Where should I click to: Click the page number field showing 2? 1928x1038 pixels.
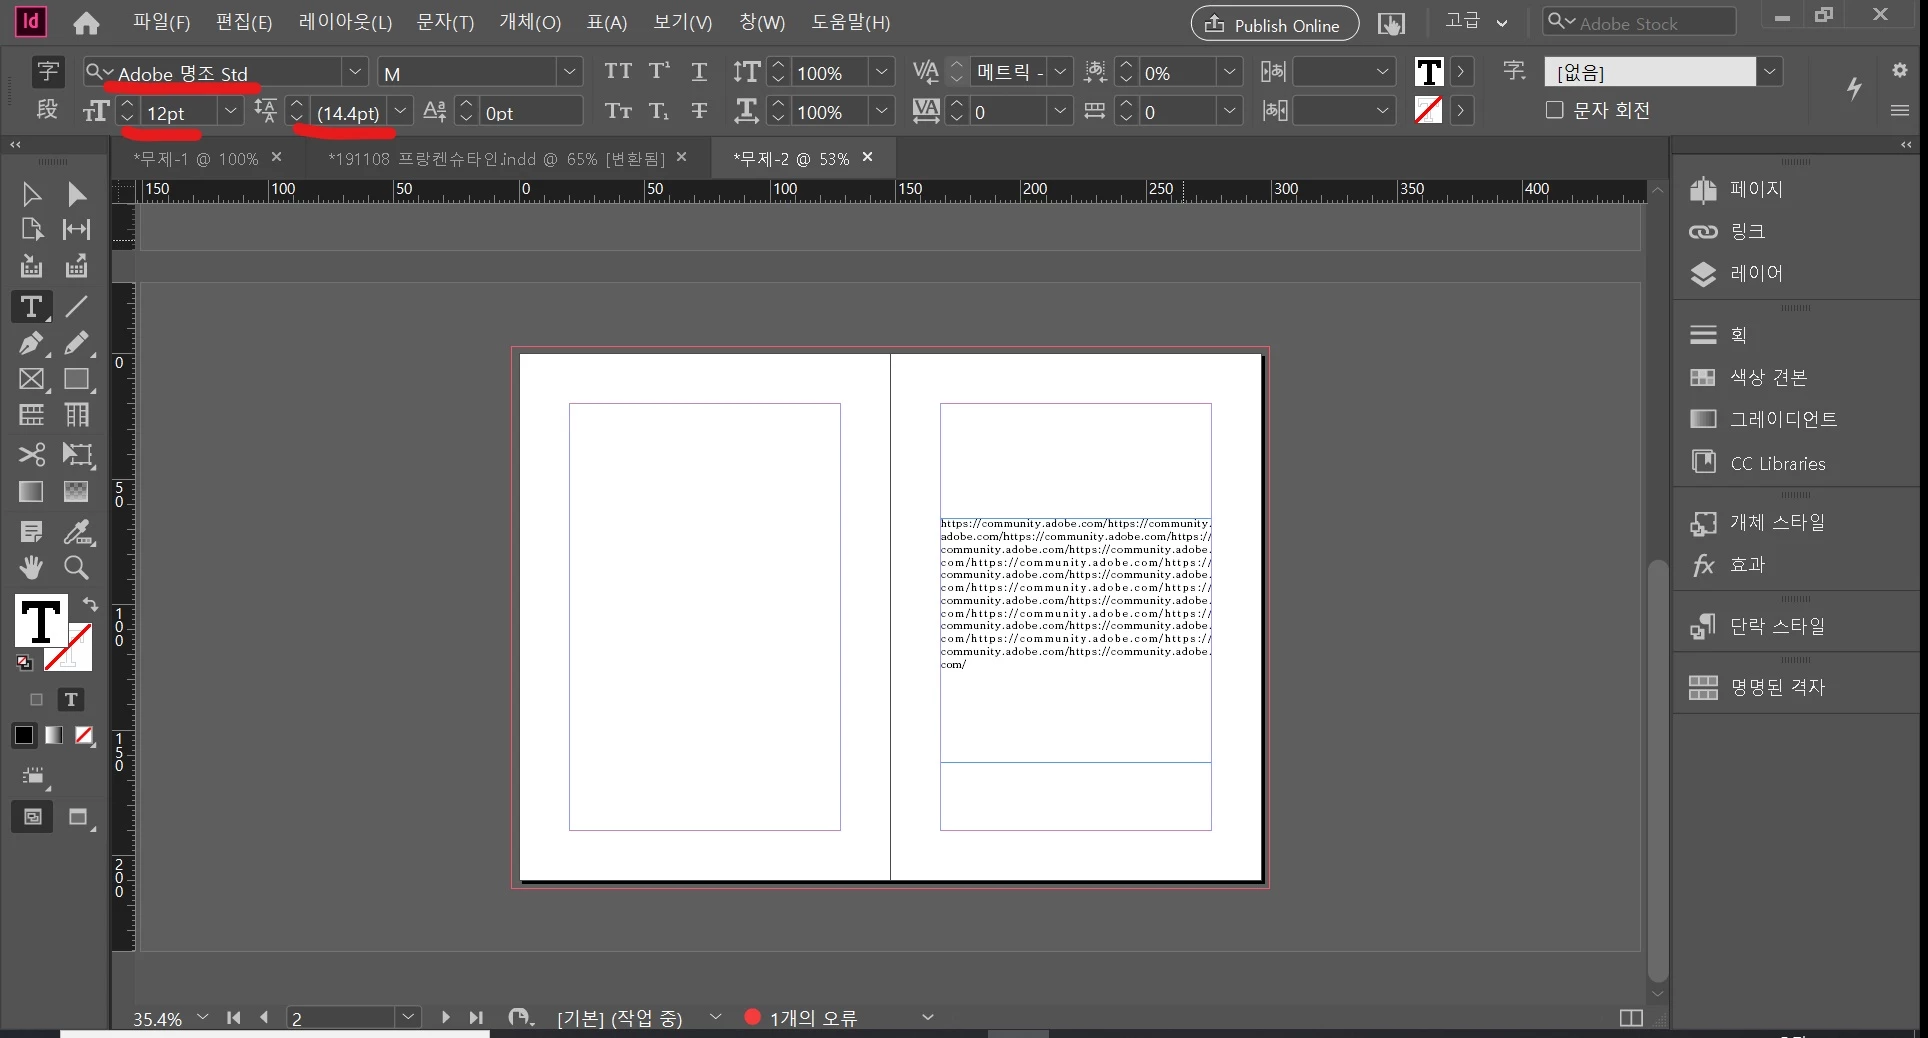[x=341, y=1018]
